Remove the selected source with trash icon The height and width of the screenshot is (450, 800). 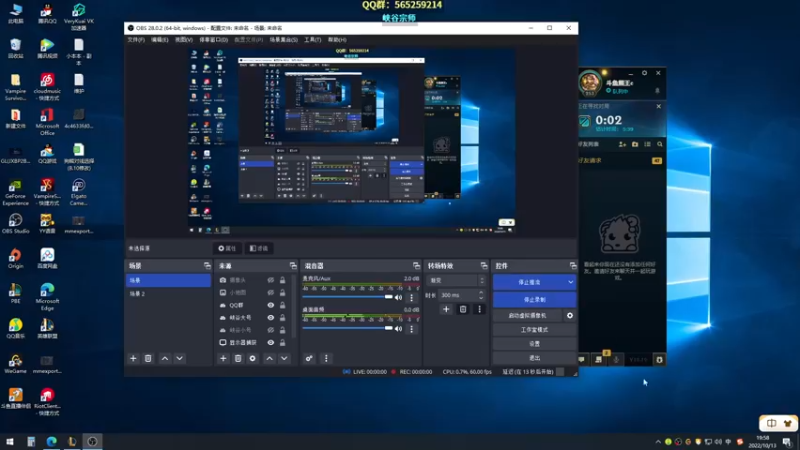point(238,358)
